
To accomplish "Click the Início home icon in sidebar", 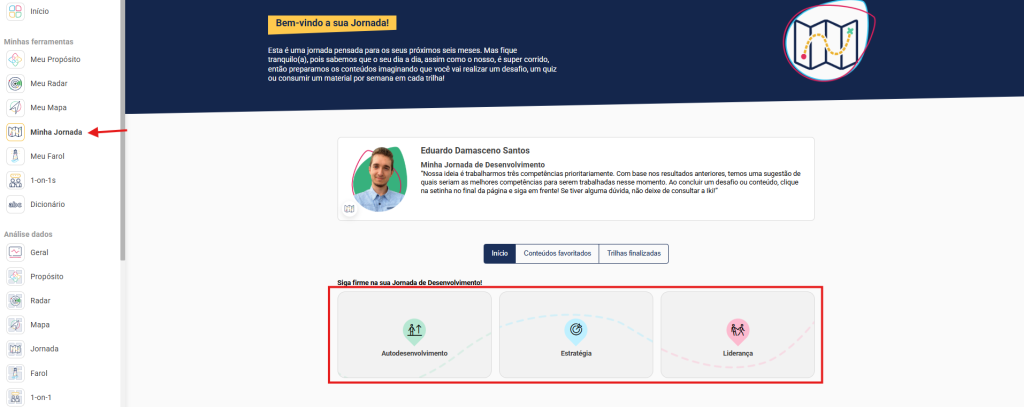I will (15, 11).
